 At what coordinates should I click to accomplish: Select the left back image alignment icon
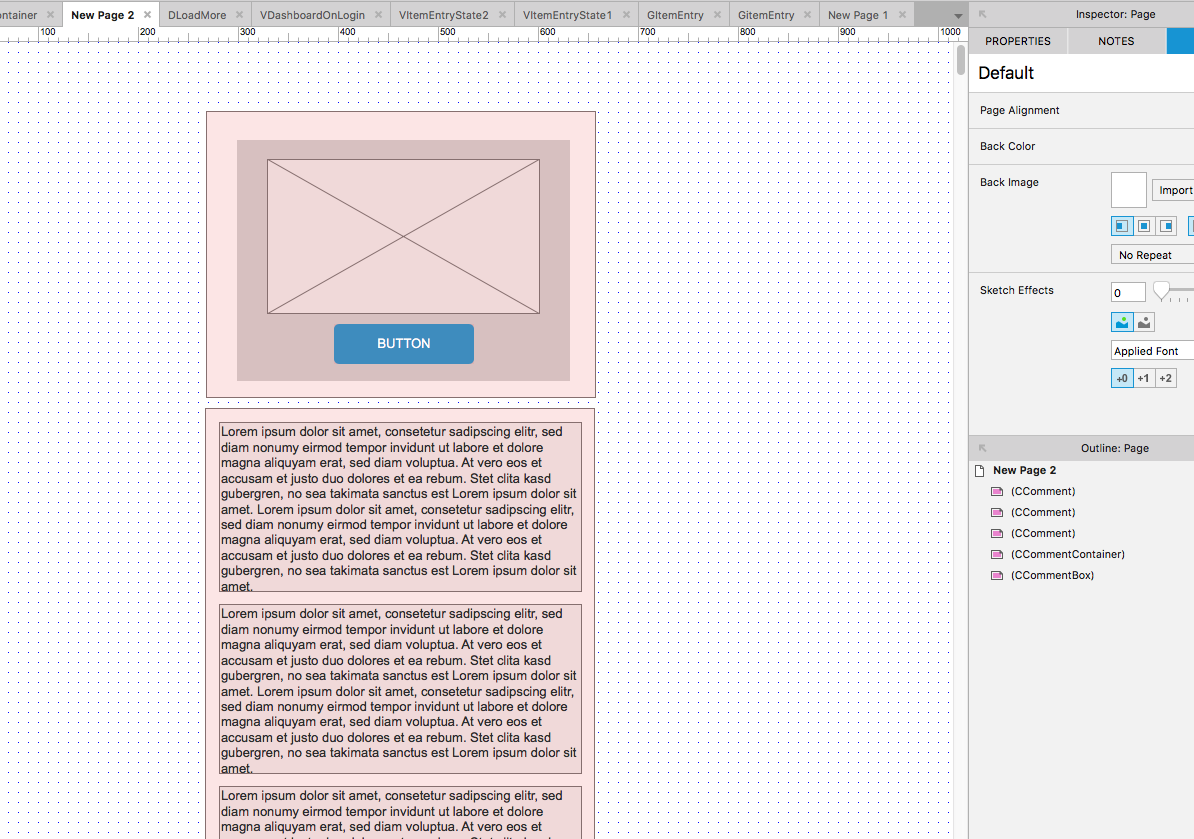point(1121,225)
